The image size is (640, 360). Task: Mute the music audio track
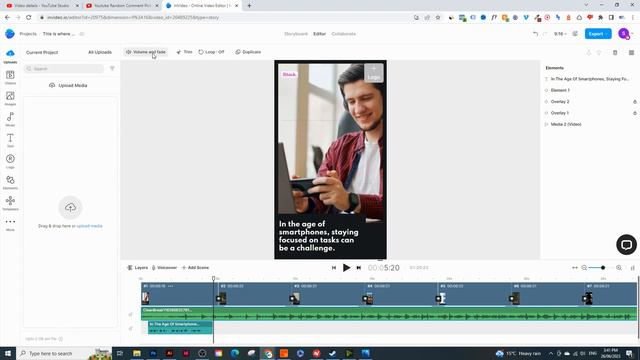pyautogui.click(x=131, y=314)
